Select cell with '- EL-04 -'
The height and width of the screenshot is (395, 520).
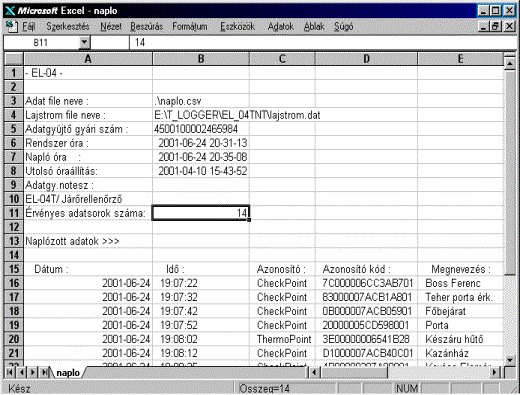pos(88,73)
